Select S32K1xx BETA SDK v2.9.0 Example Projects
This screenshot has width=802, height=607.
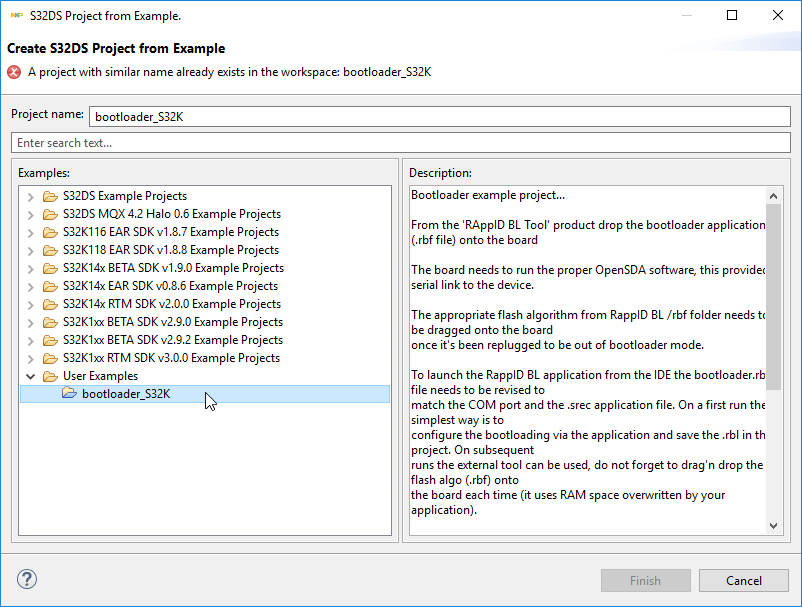point(173,322)
